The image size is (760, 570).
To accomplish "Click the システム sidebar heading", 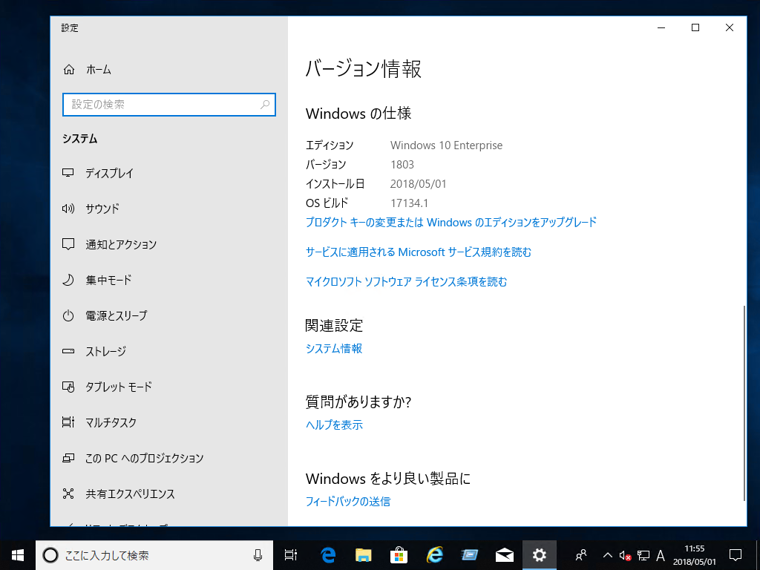I will (x=80, y=139).
